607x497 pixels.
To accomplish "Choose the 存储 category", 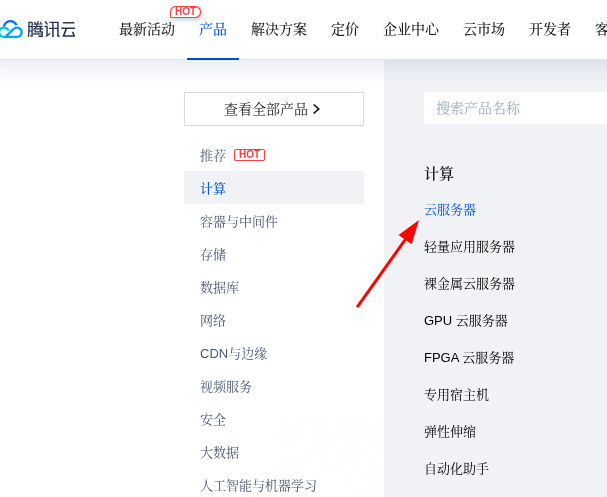I will click(x=213, y=255).
